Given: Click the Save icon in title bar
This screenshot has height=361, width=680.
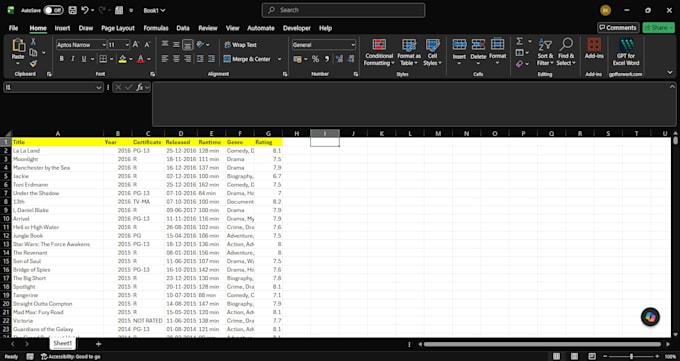Looking at the screenshot, I should 72,10.
